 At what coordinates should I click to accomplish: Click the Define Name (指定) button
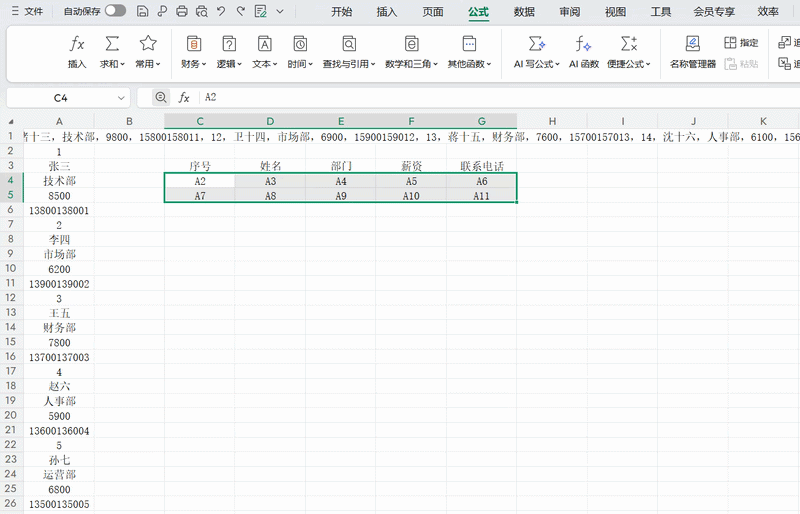point(741,43)
